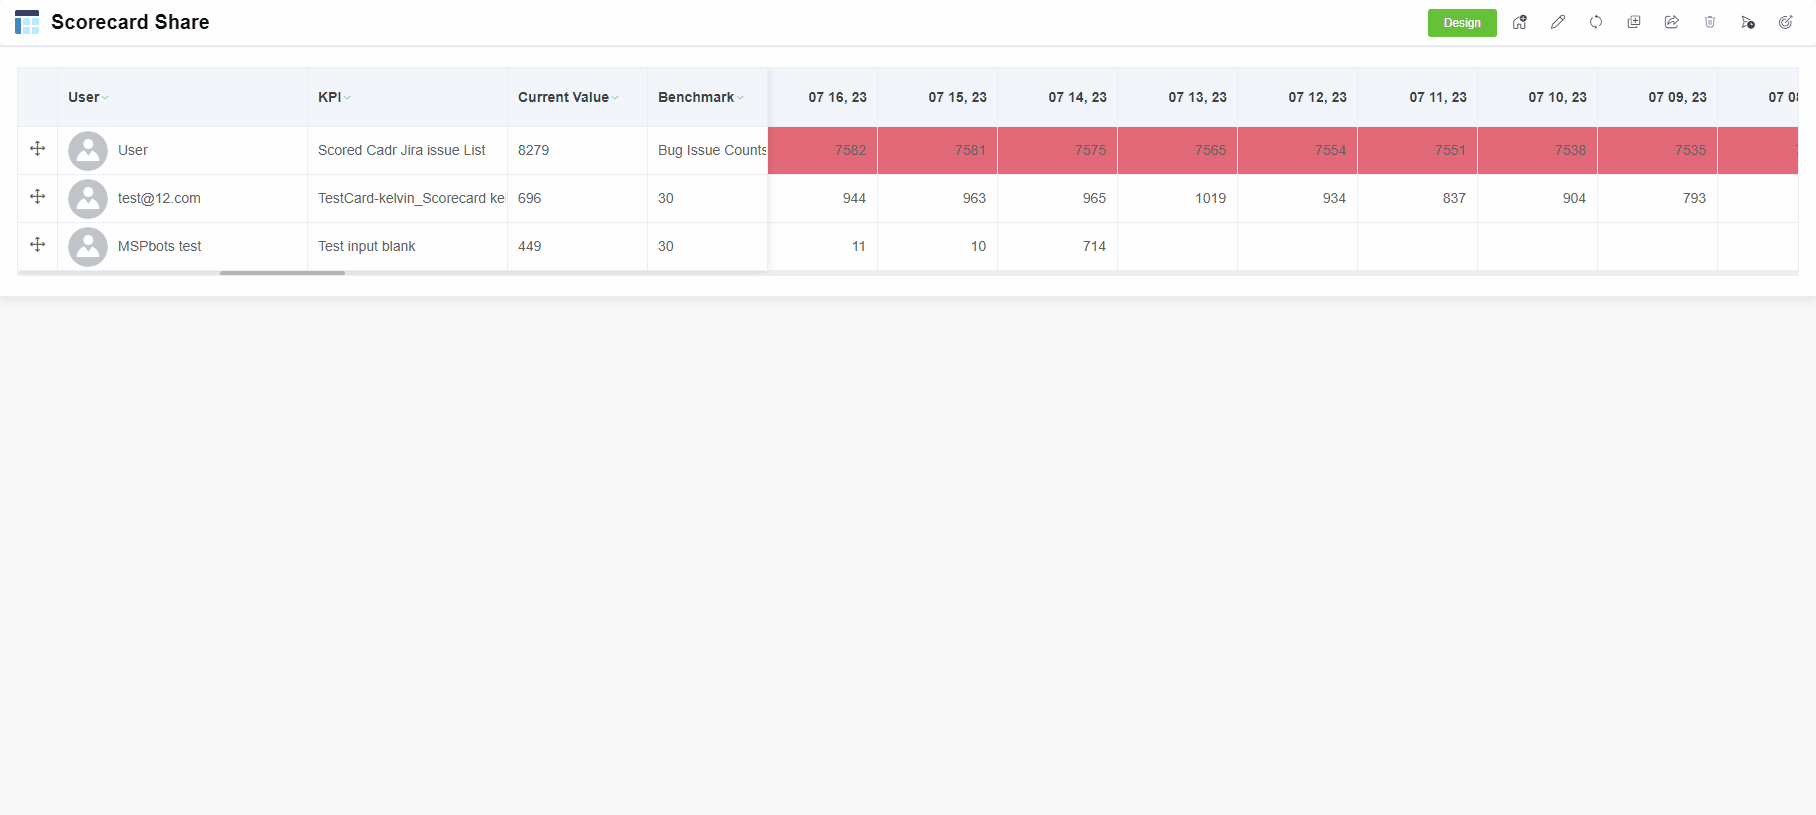Select the Scored Cadr Jira issue List KPI
This screenshot has width=1816, height=815.
click(x=401, y=150)
